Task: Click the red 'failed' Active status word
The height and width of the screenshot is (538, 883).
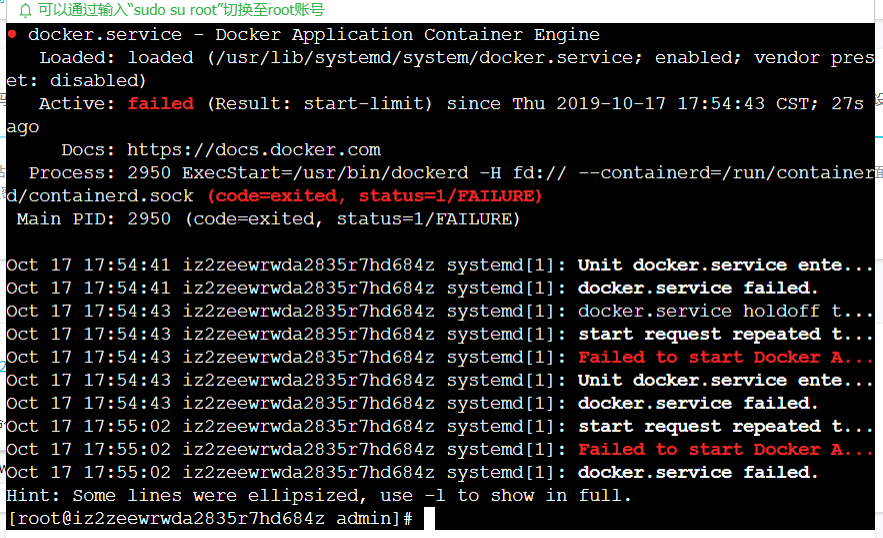Action: [x=160, y=104]
